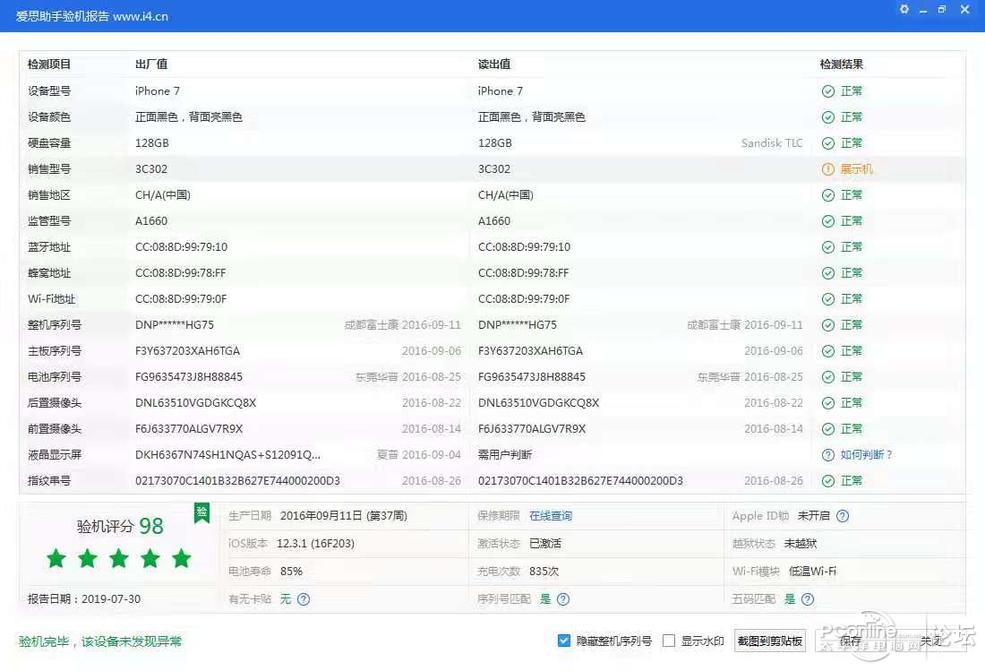Uncheck the 隐藏整机序列号 checkbox
The height and width of the screenshot is (671, 985).
(x=564, y=641)
